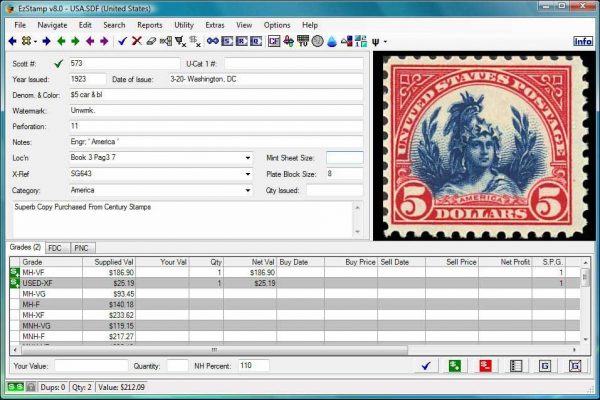Click the blue checkmark save toolbar icon
The height and width of the screenshot is (400, 600).
pos(122,41)
